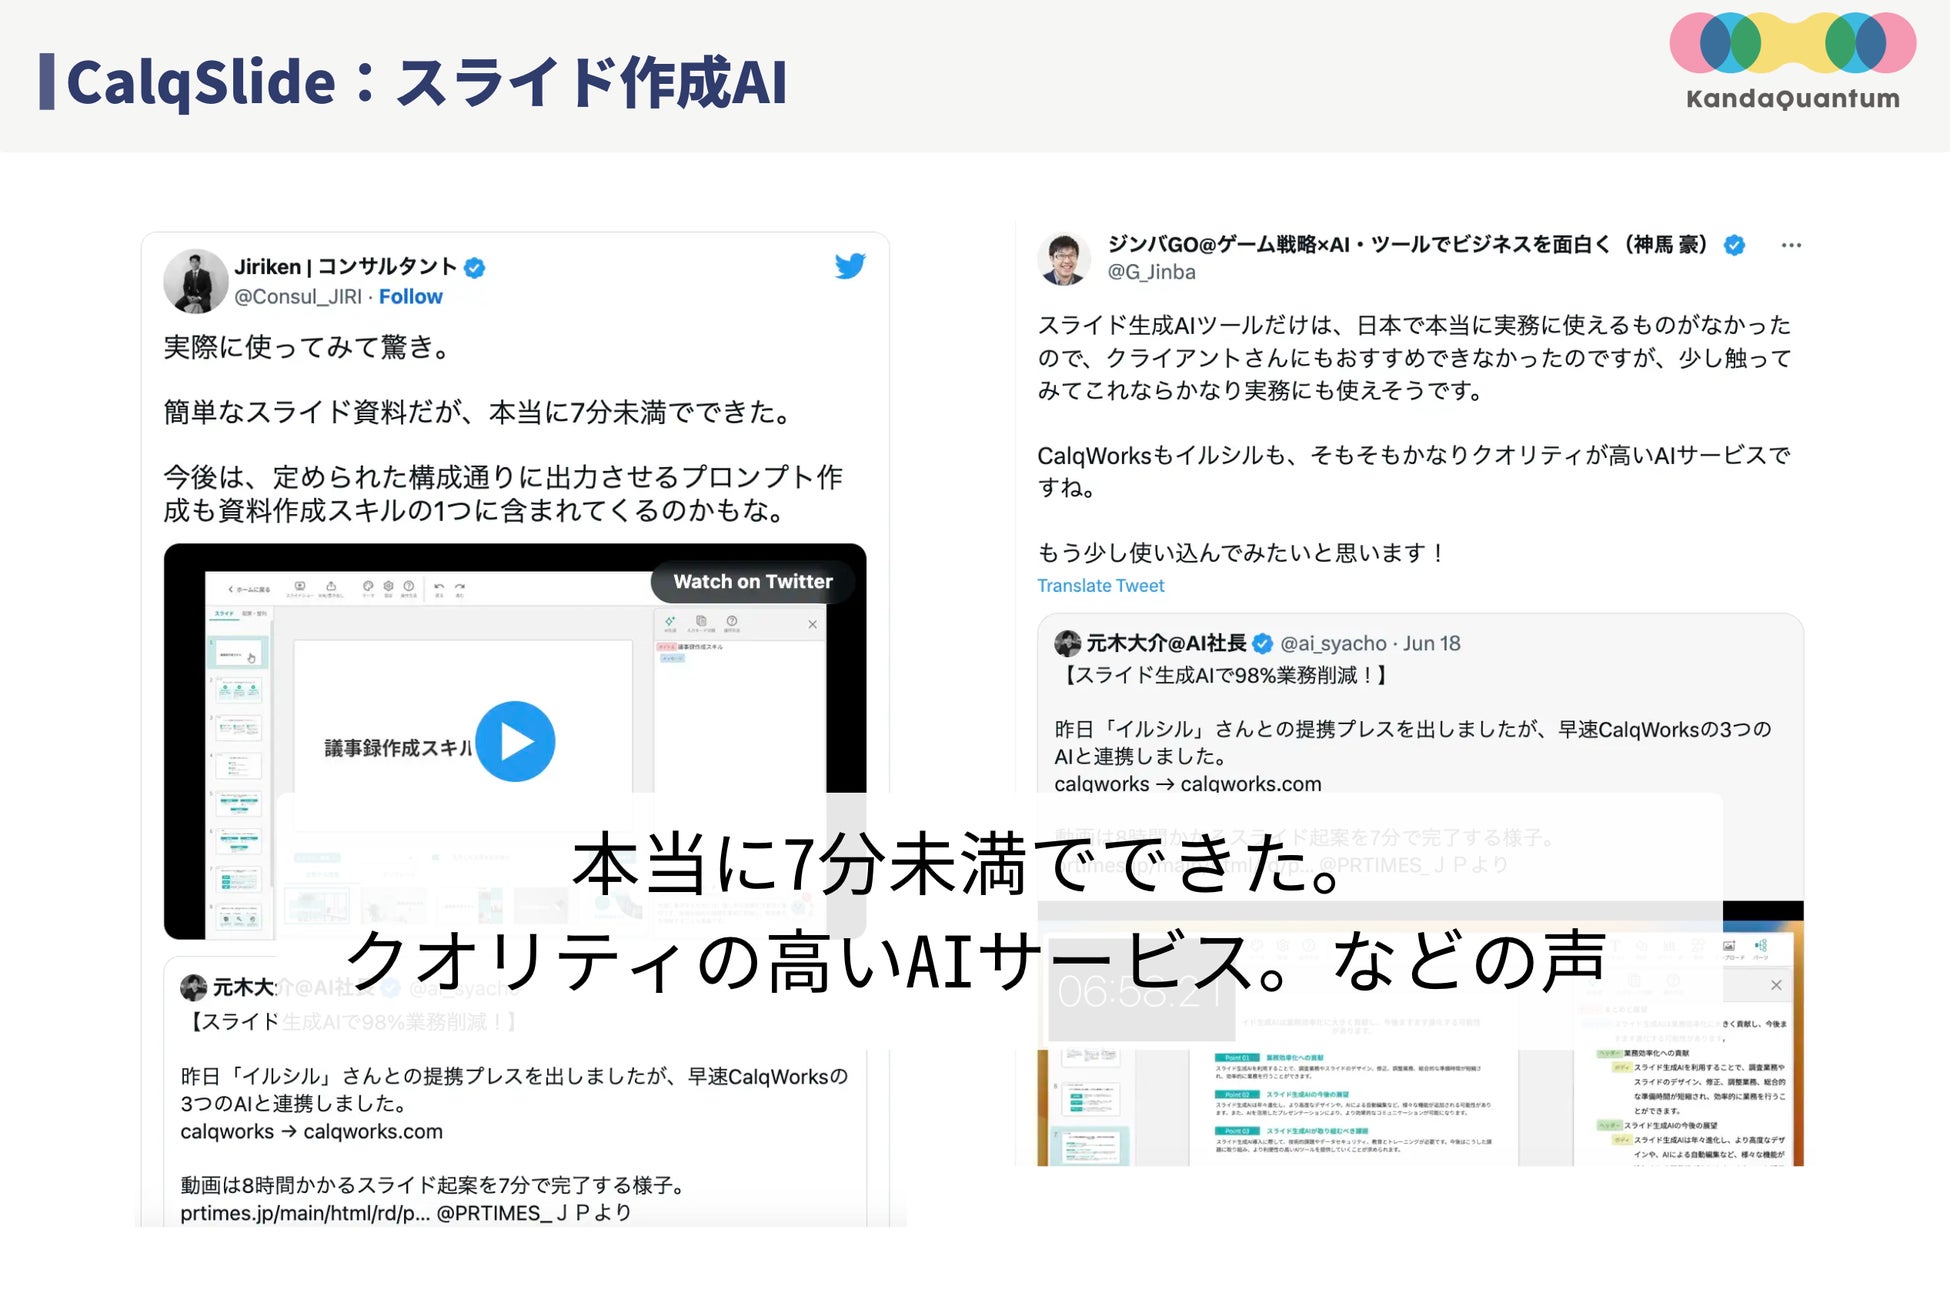This screenshot has height=1293, width=1950.
Task: Click the share/export icon in video toolbar
Action: 331,586
